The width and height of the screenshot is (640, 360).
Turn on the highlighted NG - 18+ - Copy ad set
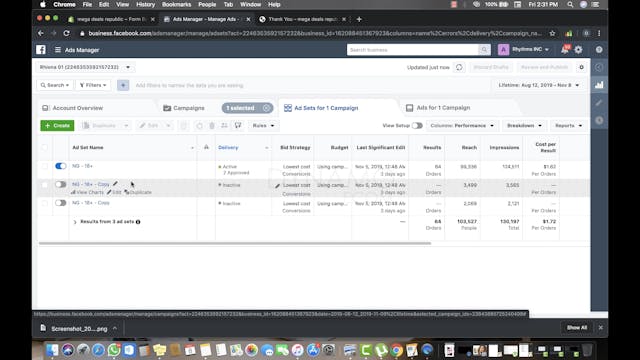[x=60, y=184]
